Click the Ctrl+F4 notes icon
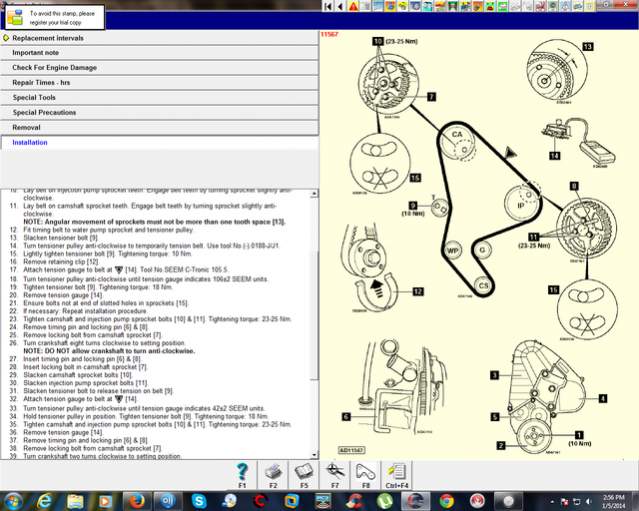Screen dimensions: 639x511 397,475
